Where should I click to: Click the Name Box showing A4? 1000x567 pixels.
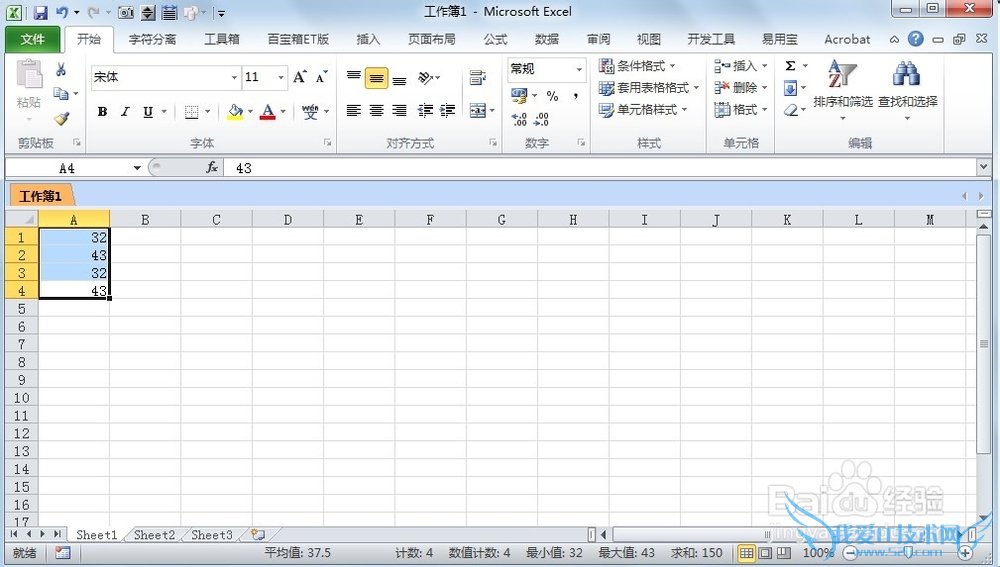click(67, 168)
